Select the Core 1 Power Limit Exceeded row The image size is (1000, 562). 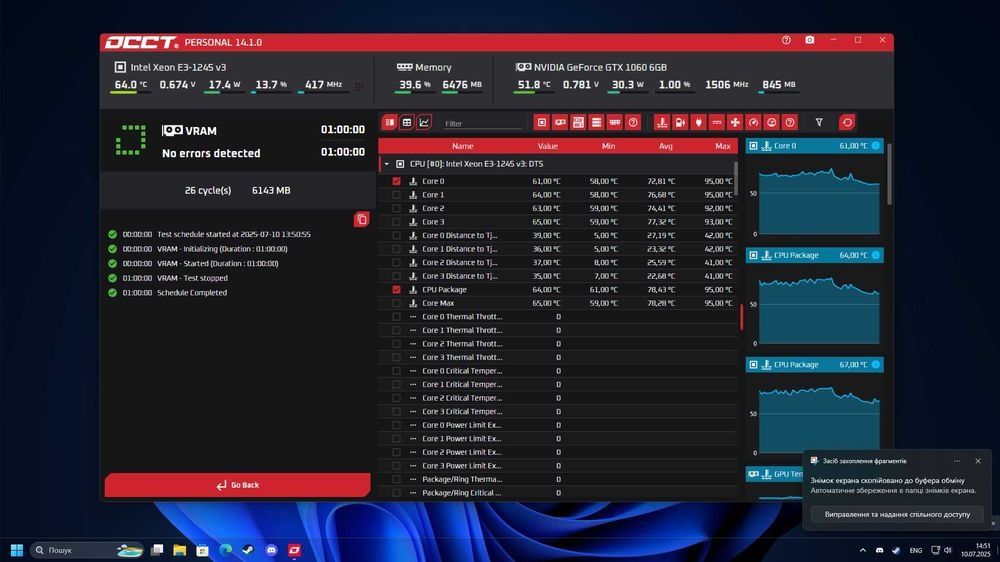click(558, 438)
